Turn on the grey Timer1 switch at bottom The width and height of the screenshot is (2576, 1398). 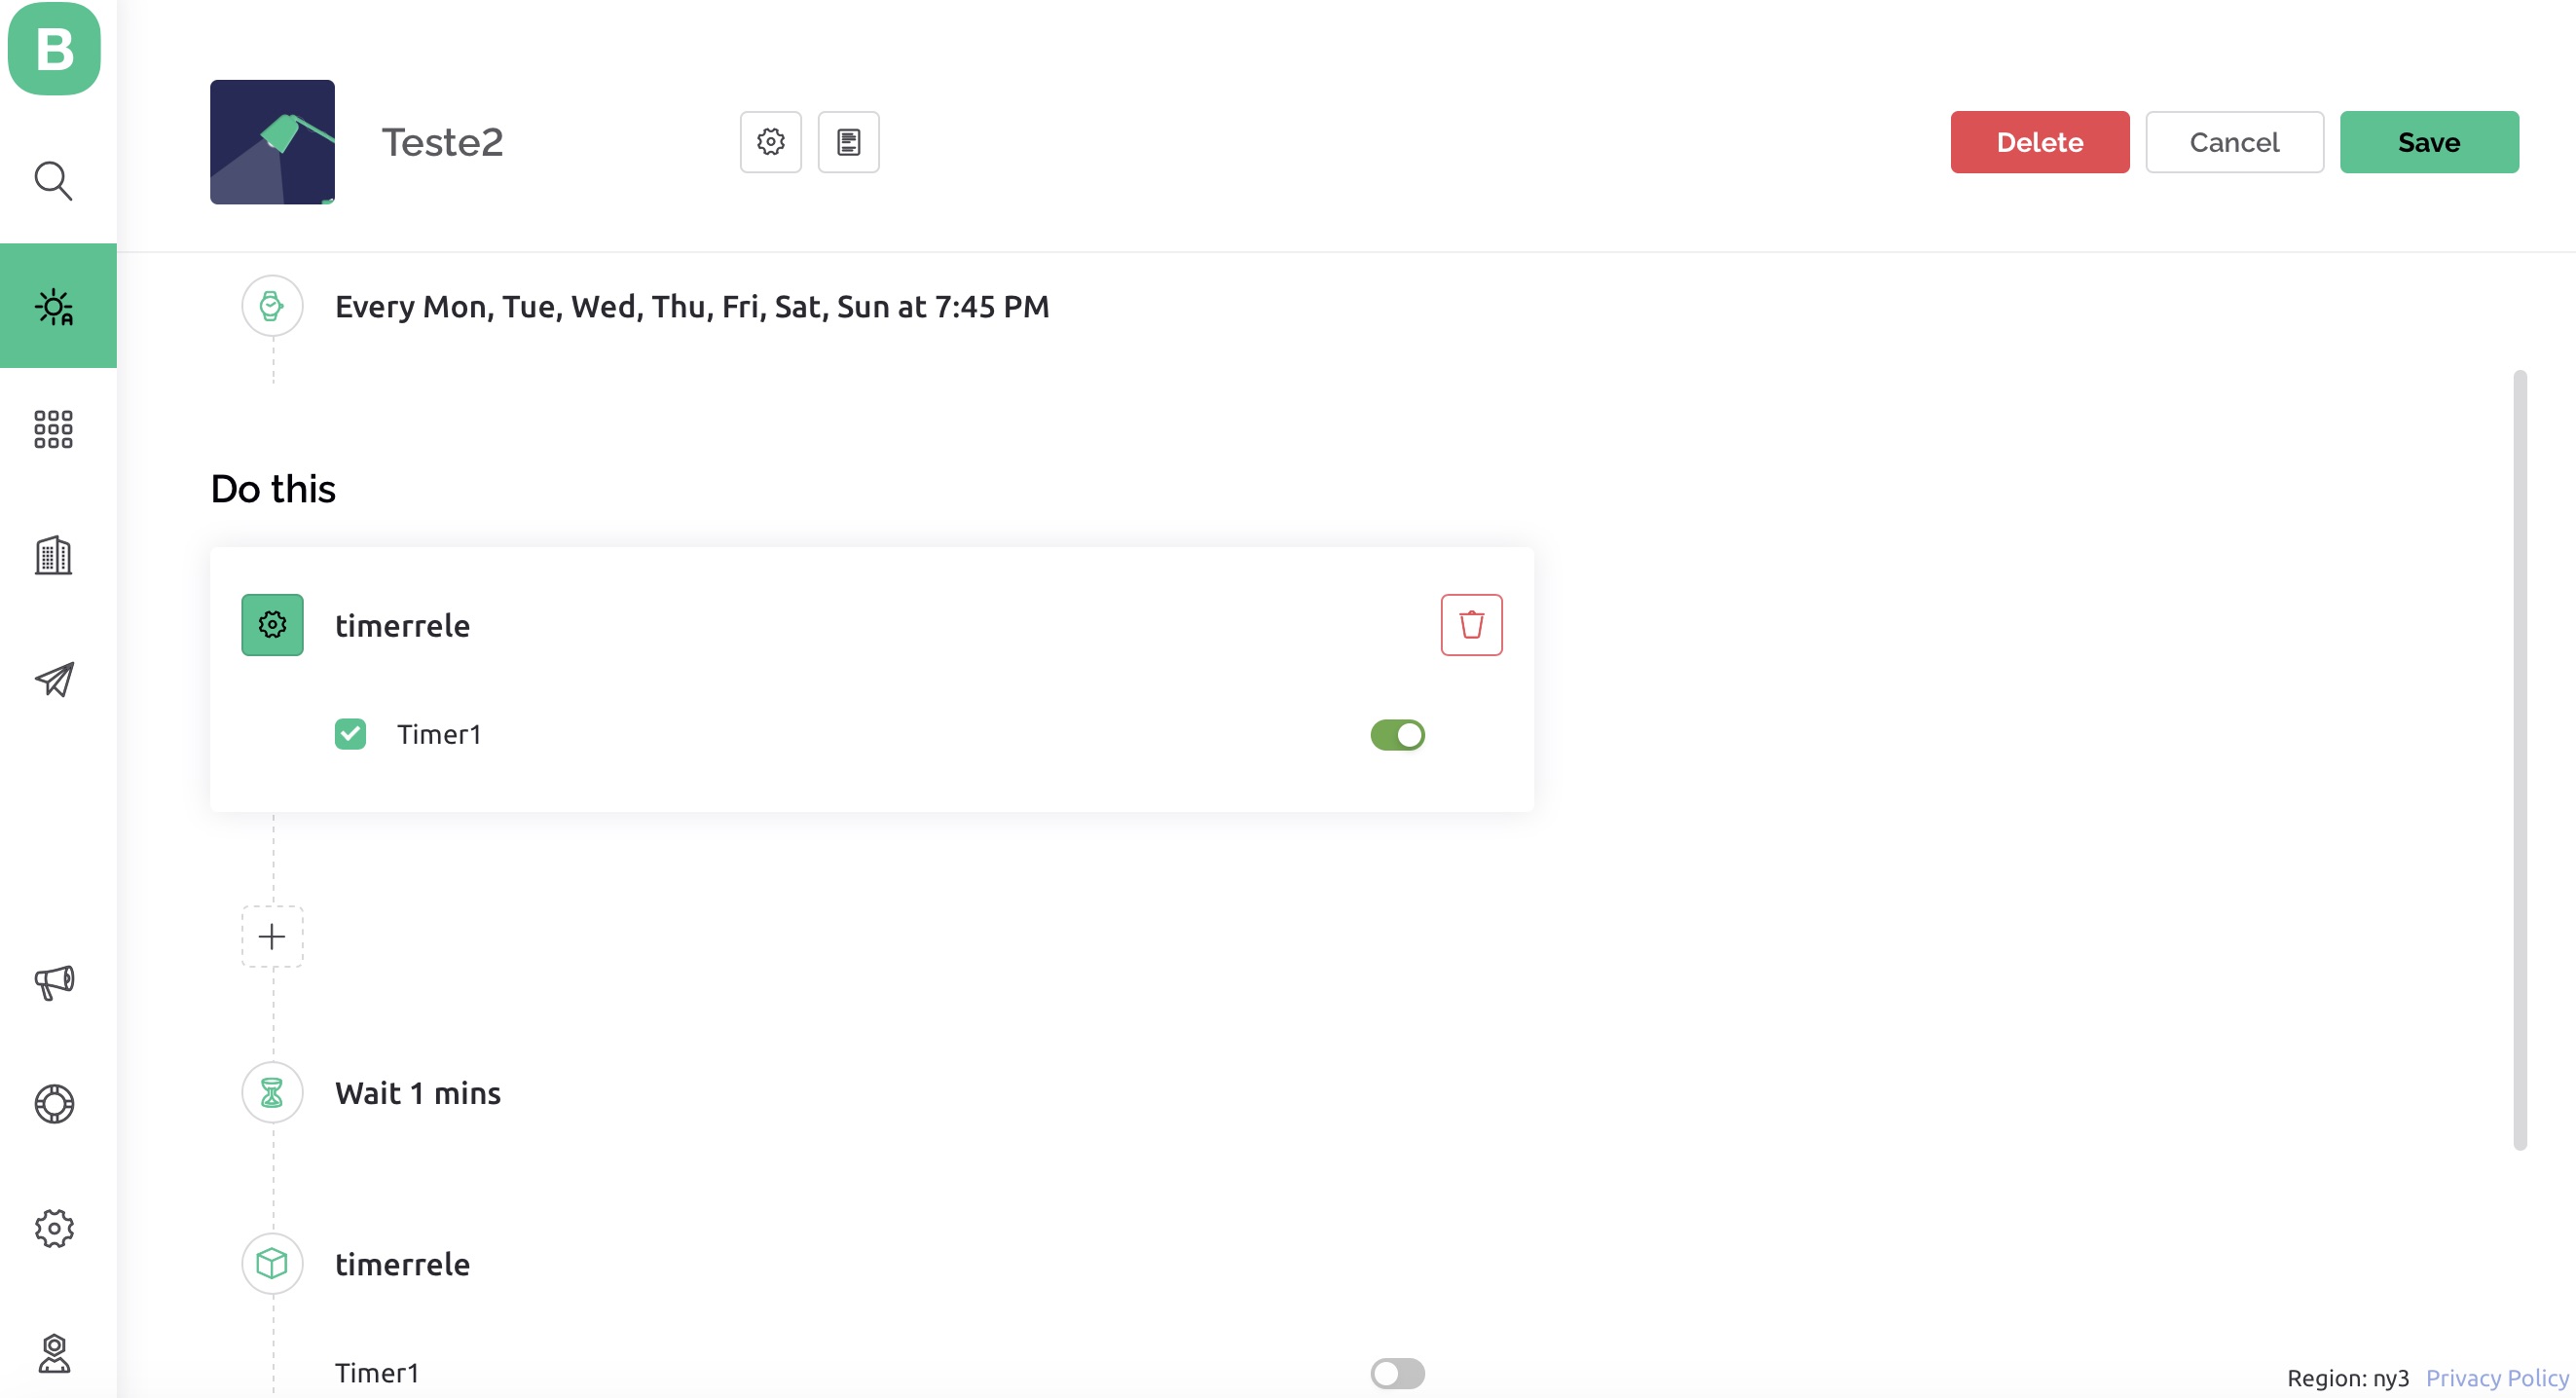[1397, 1373]
